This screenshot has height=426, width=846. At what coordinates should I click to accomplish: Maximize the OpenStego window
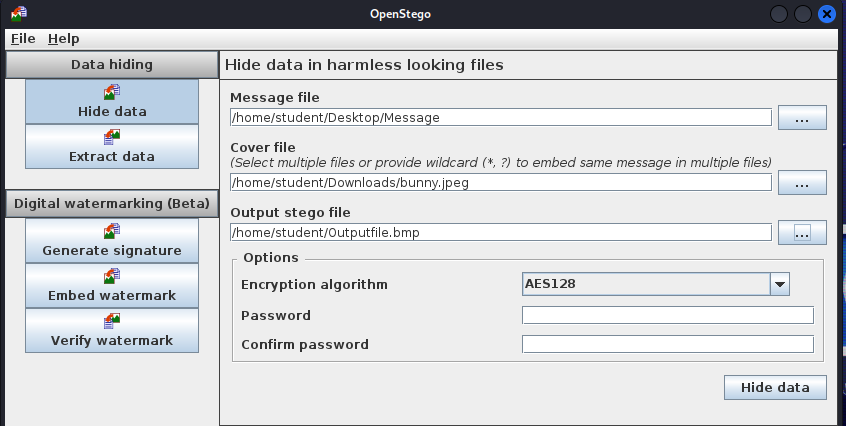pos(802,13)
